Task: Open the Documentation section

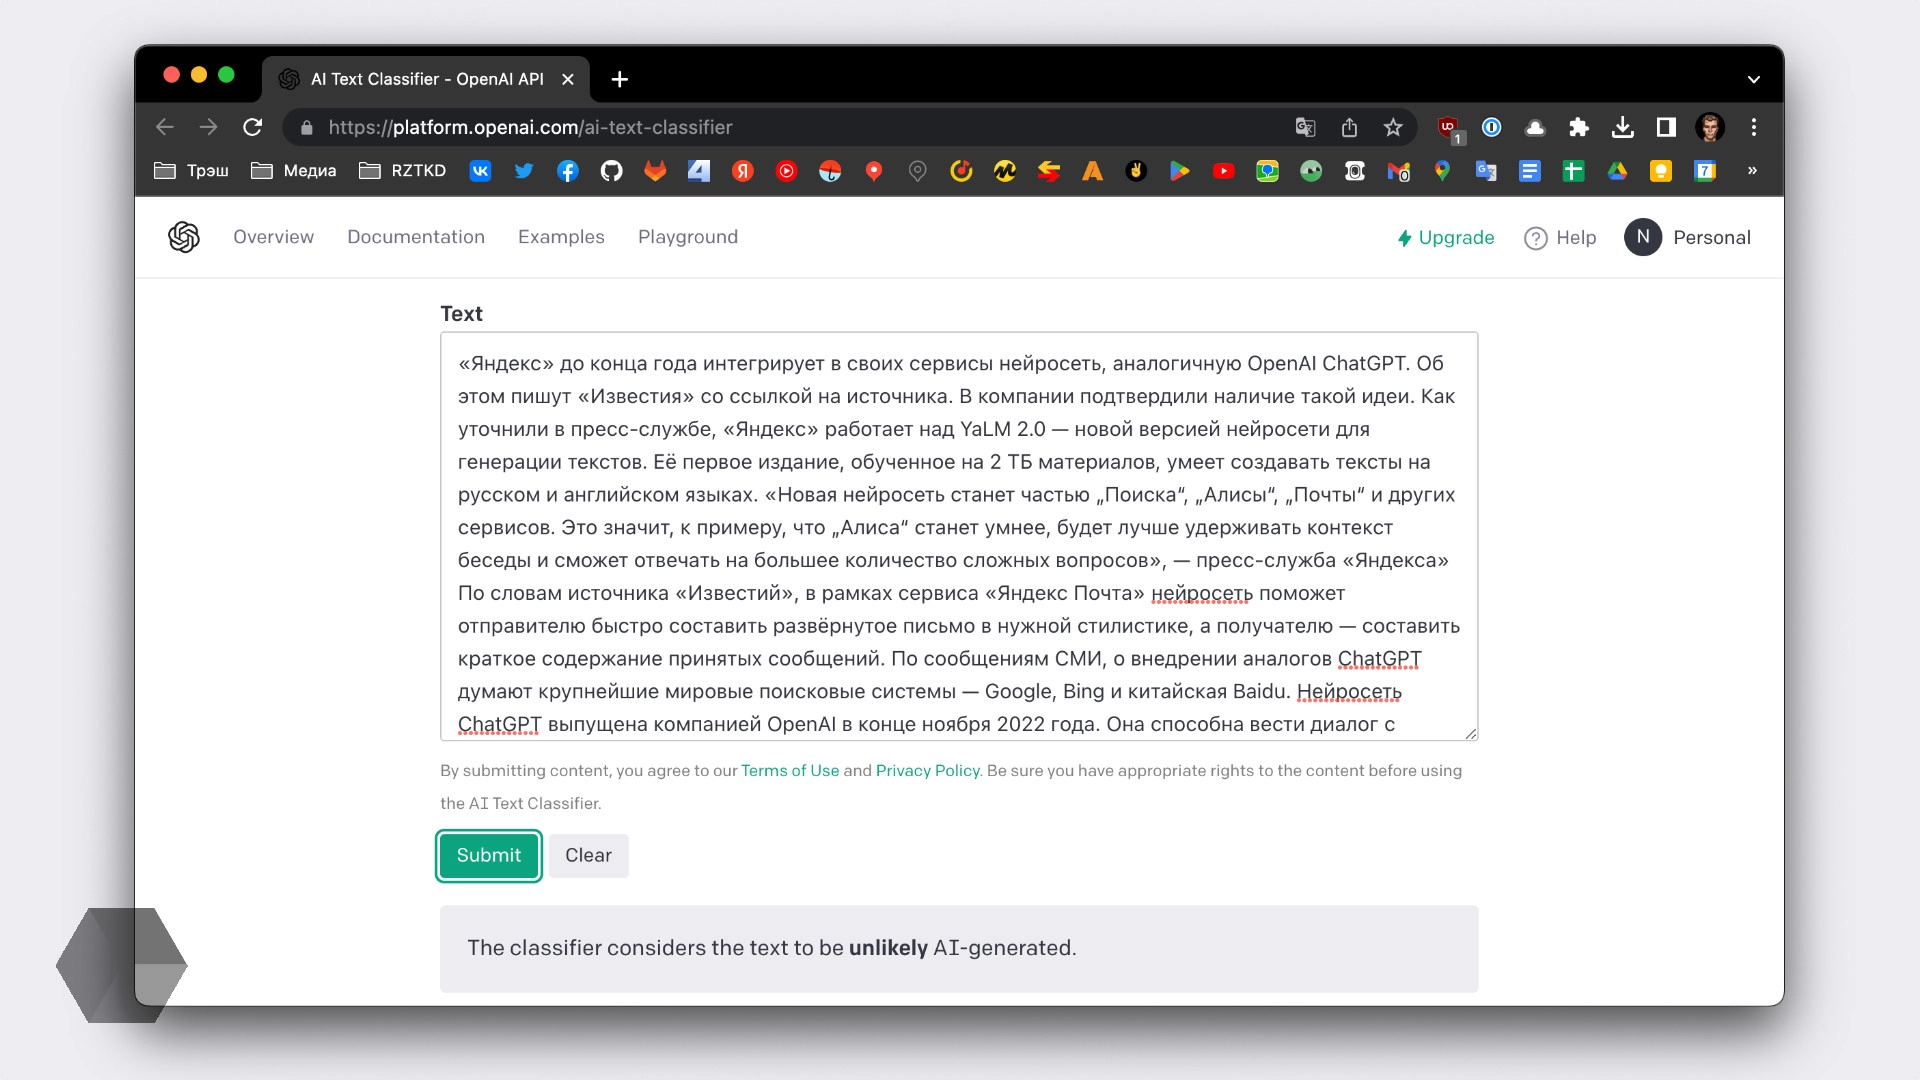Action: [416, 237]
